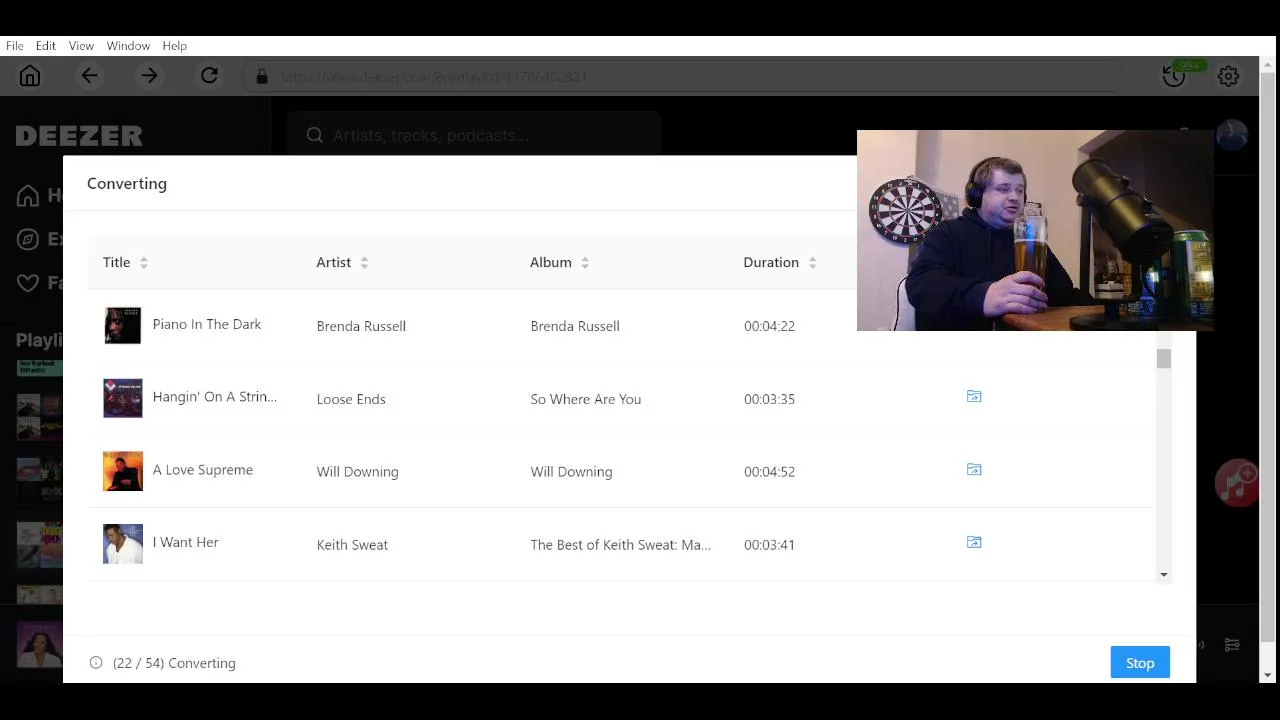The width and height of the screenshot is (1280, 720).
Task: Click the Deezer search field
Action: coord(474,135)
